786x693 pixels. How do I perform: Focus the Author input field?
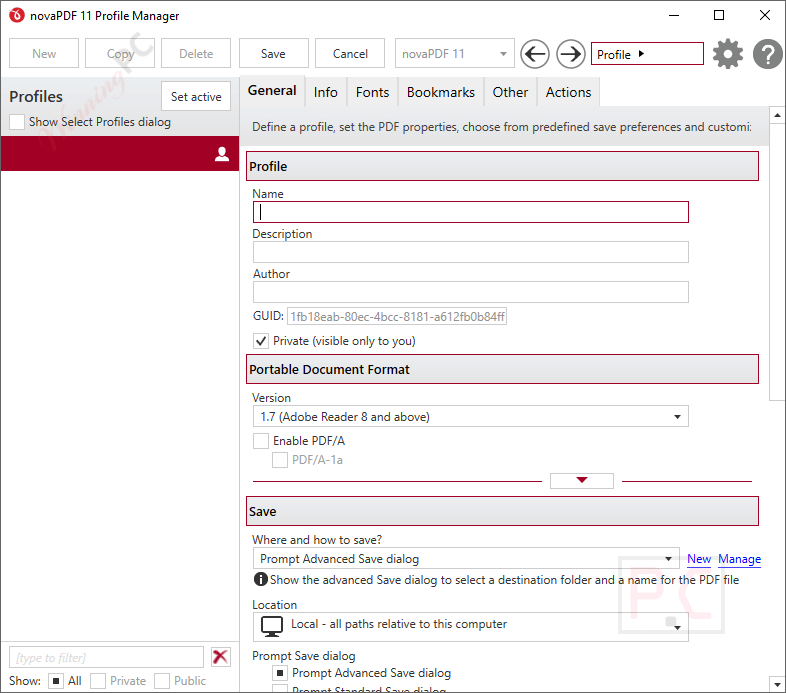pos(471,292)
